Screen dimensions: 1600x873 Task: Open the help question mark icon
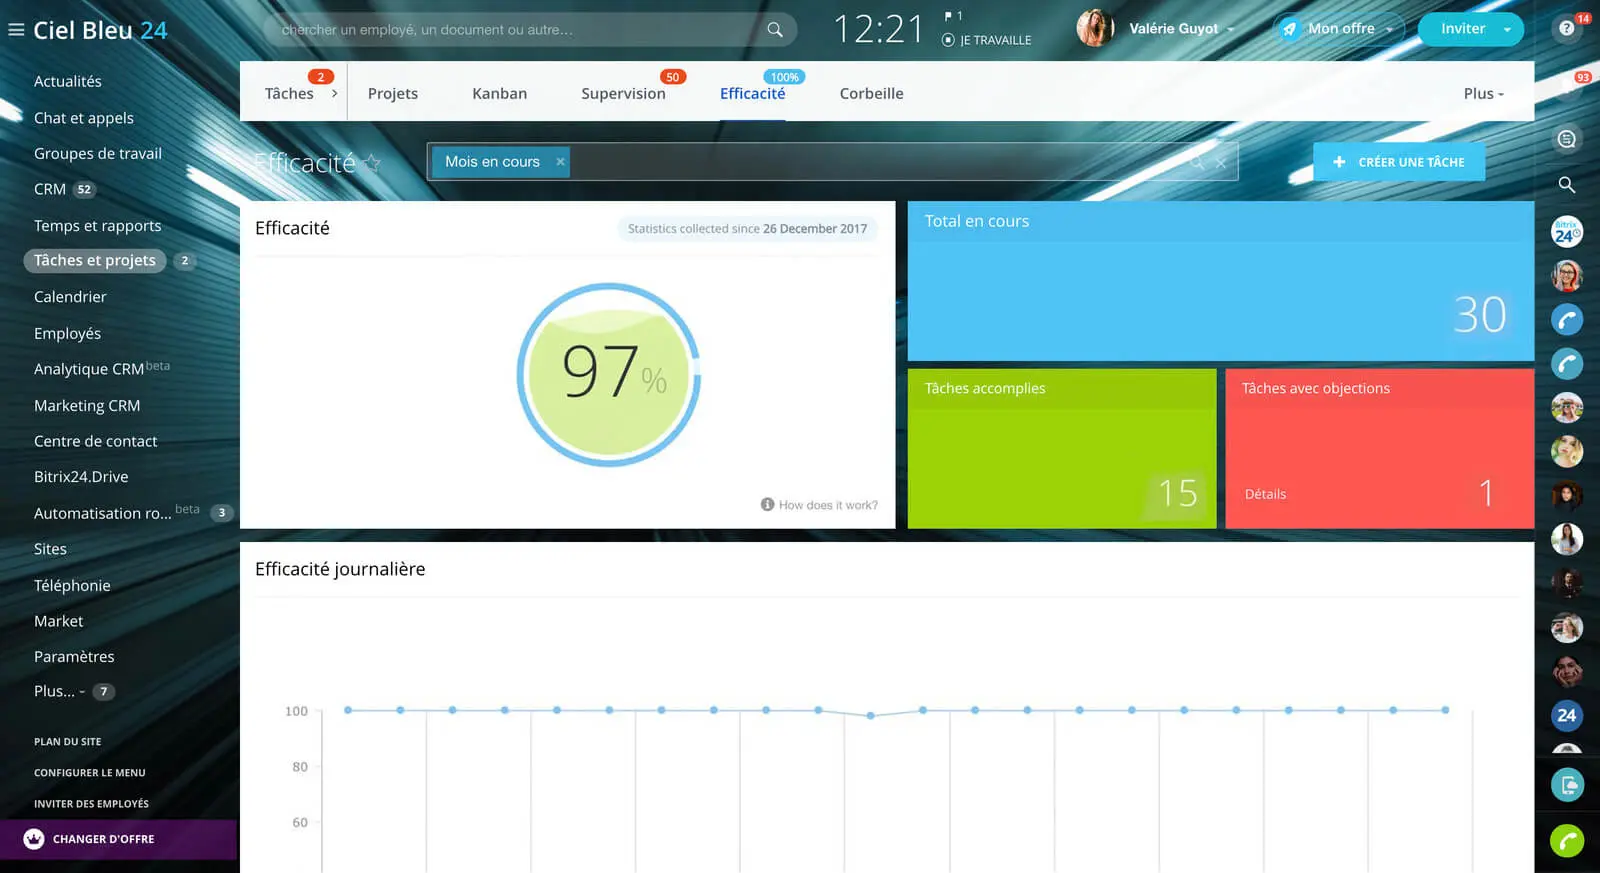pyautogui.click(x=1566, y=28)
